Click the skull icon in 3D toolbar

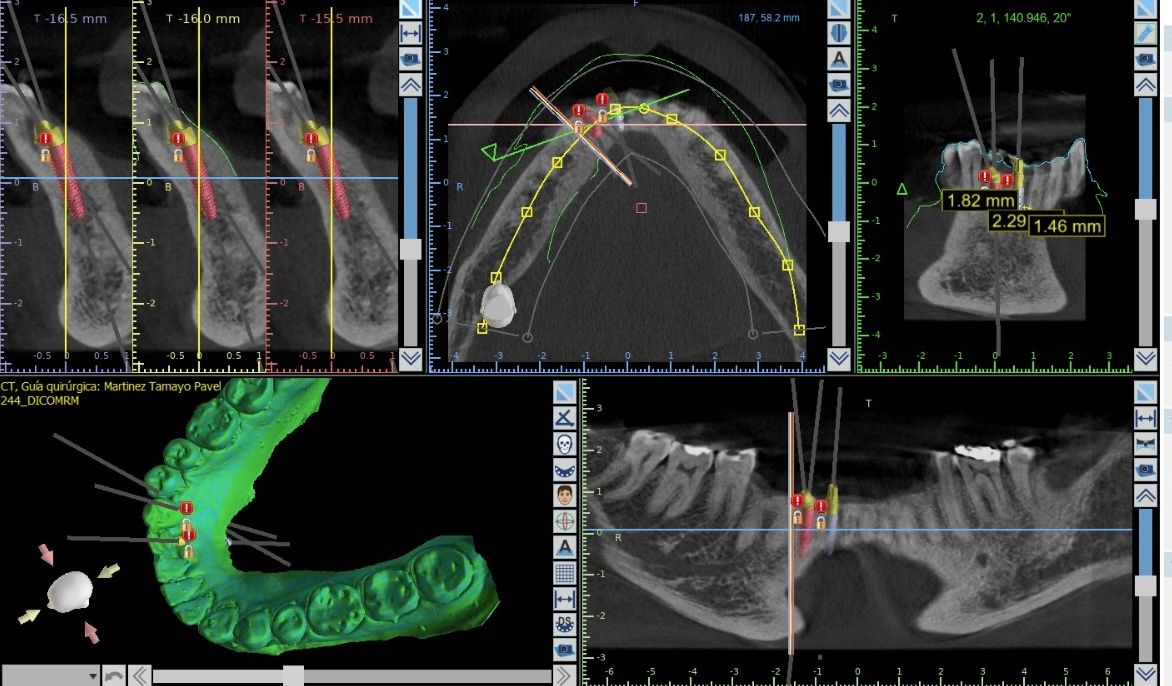[564, 443]
